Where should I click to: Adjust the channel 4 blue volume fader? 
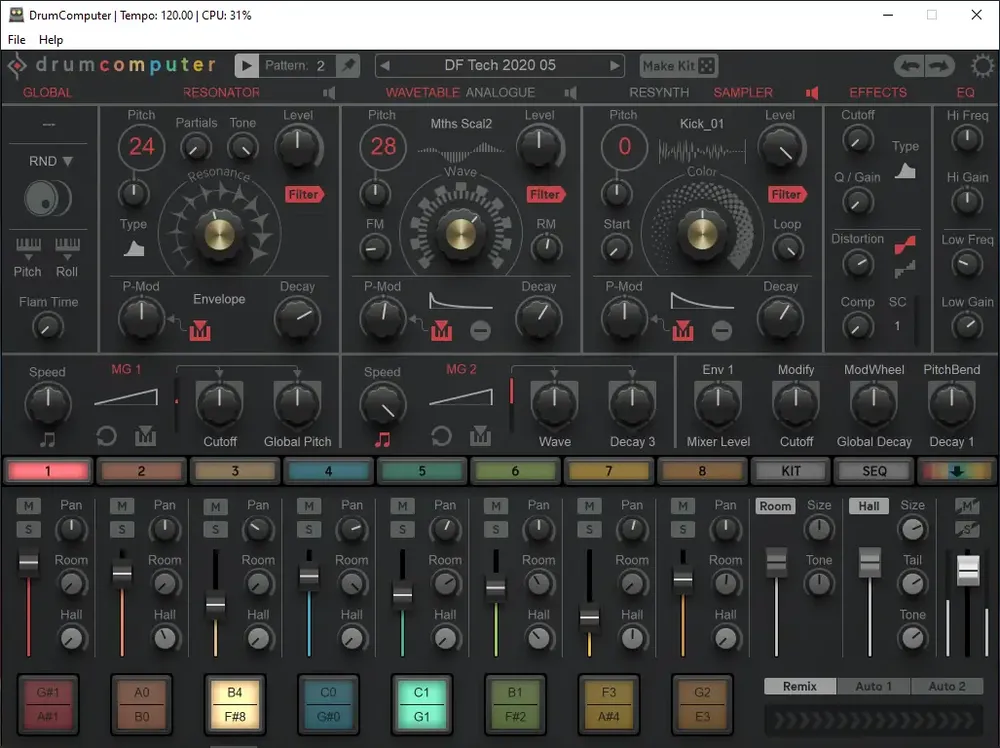[x=309, y=576]
